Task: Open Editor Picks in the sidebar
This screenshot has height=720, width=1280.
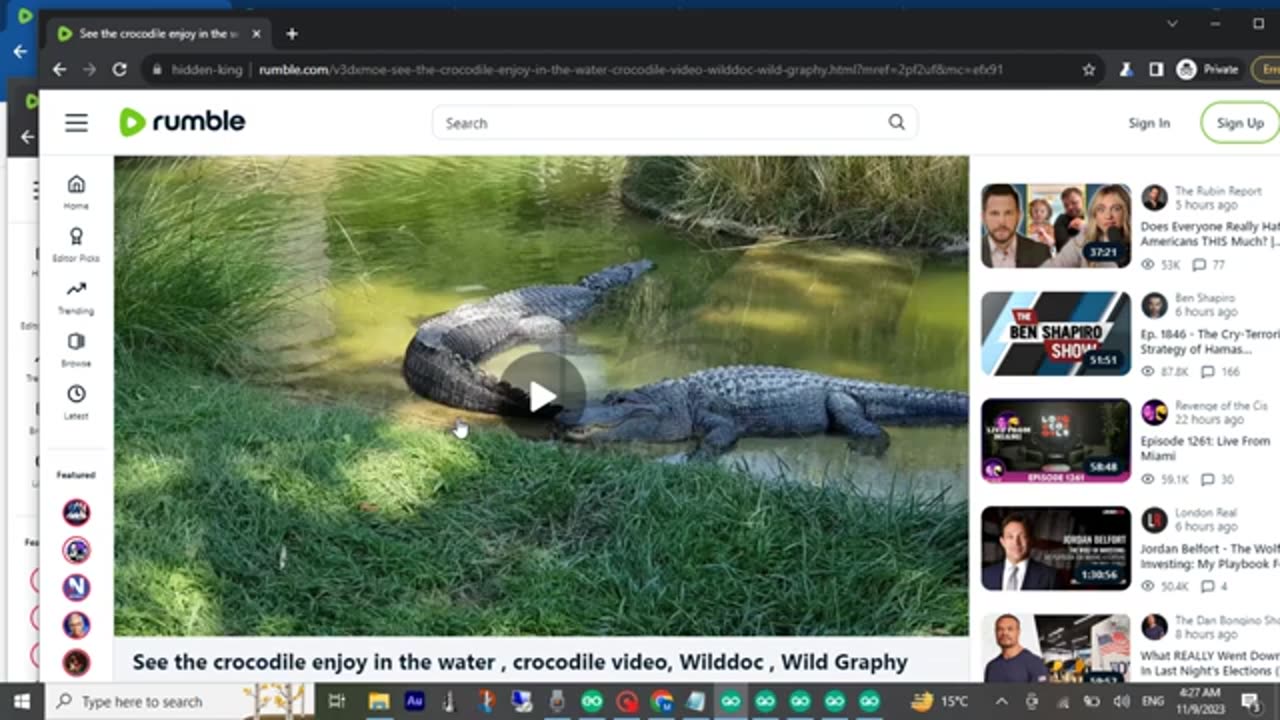Action: pyautogui.click(x=76, y=244)
